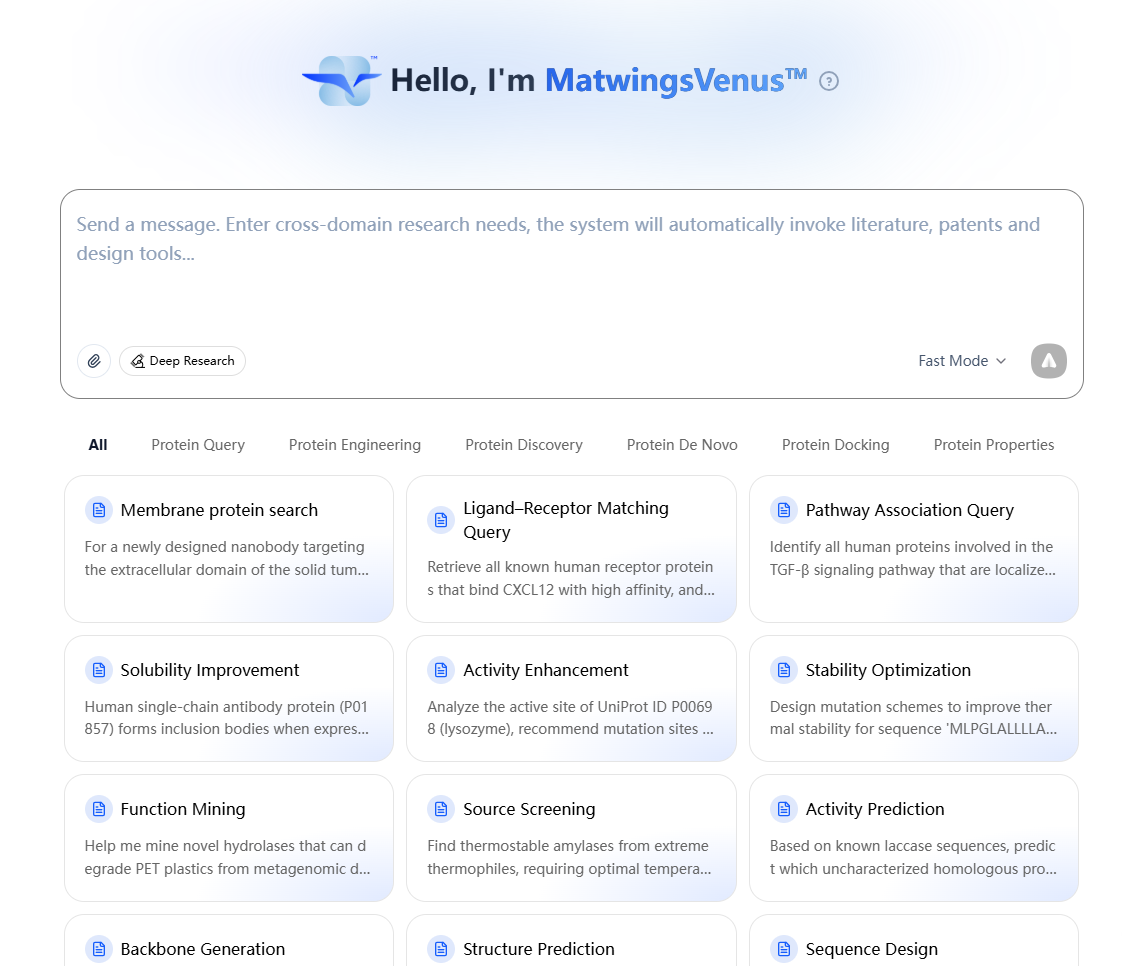
Task: Open the Fast Mode dropdown
Action: click(x=962, y=361)
